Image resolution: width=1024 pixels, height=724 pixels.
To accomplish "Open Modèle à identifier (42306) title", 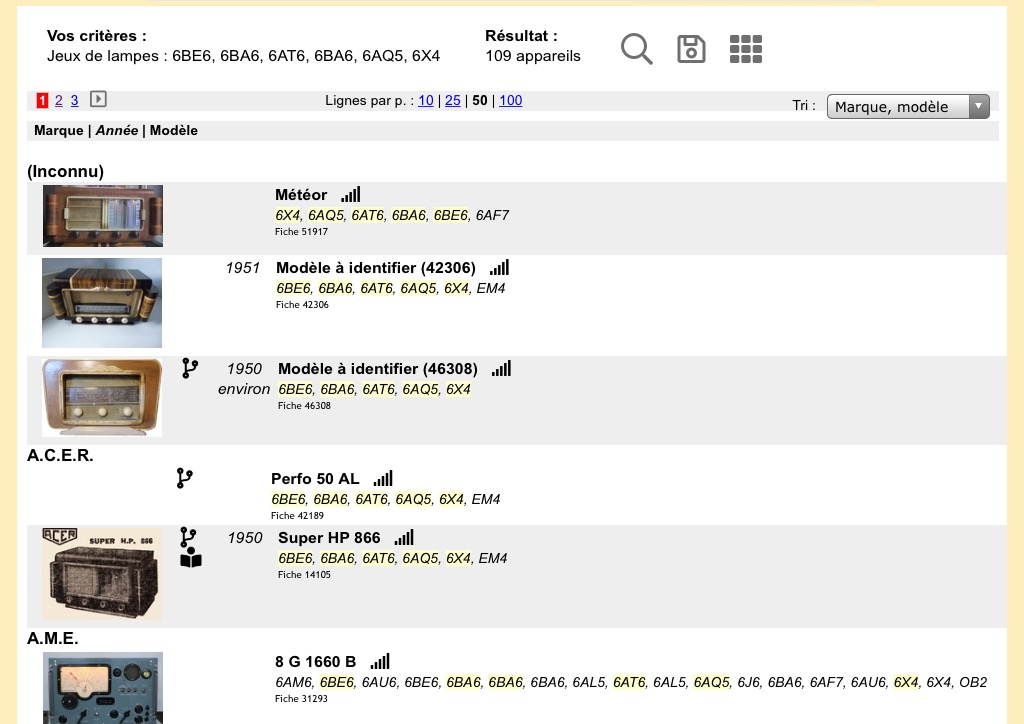I will click(376, 268).
